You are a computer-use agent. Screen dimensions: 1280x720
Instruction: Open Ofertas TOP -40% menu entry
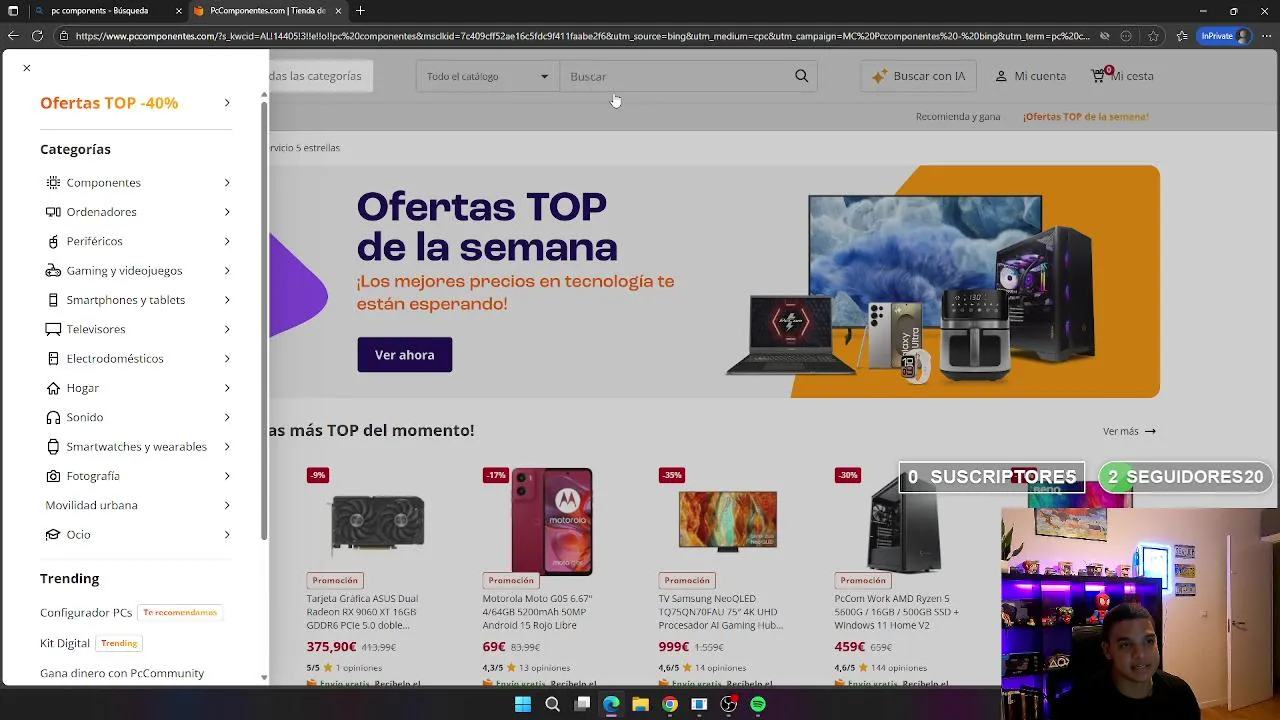point(135,103)
